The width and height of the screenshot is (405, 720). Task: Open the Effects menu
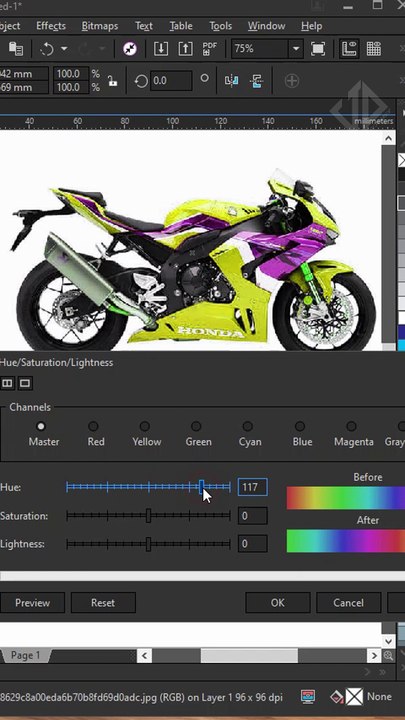[x=51, y=26]
